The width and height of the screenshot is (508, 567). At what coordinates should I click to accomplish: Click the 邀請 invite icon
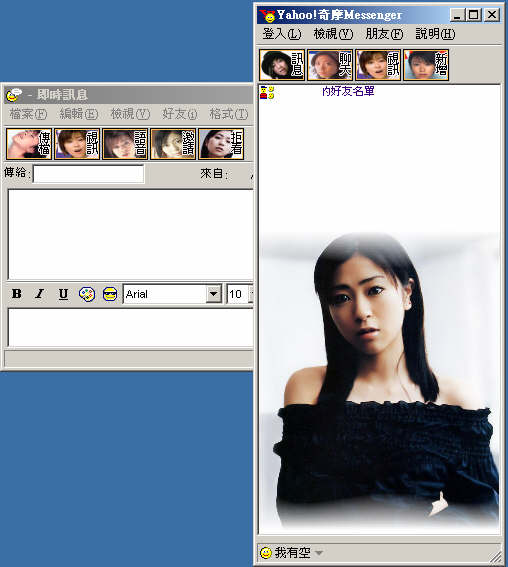(x=173, y=144)
